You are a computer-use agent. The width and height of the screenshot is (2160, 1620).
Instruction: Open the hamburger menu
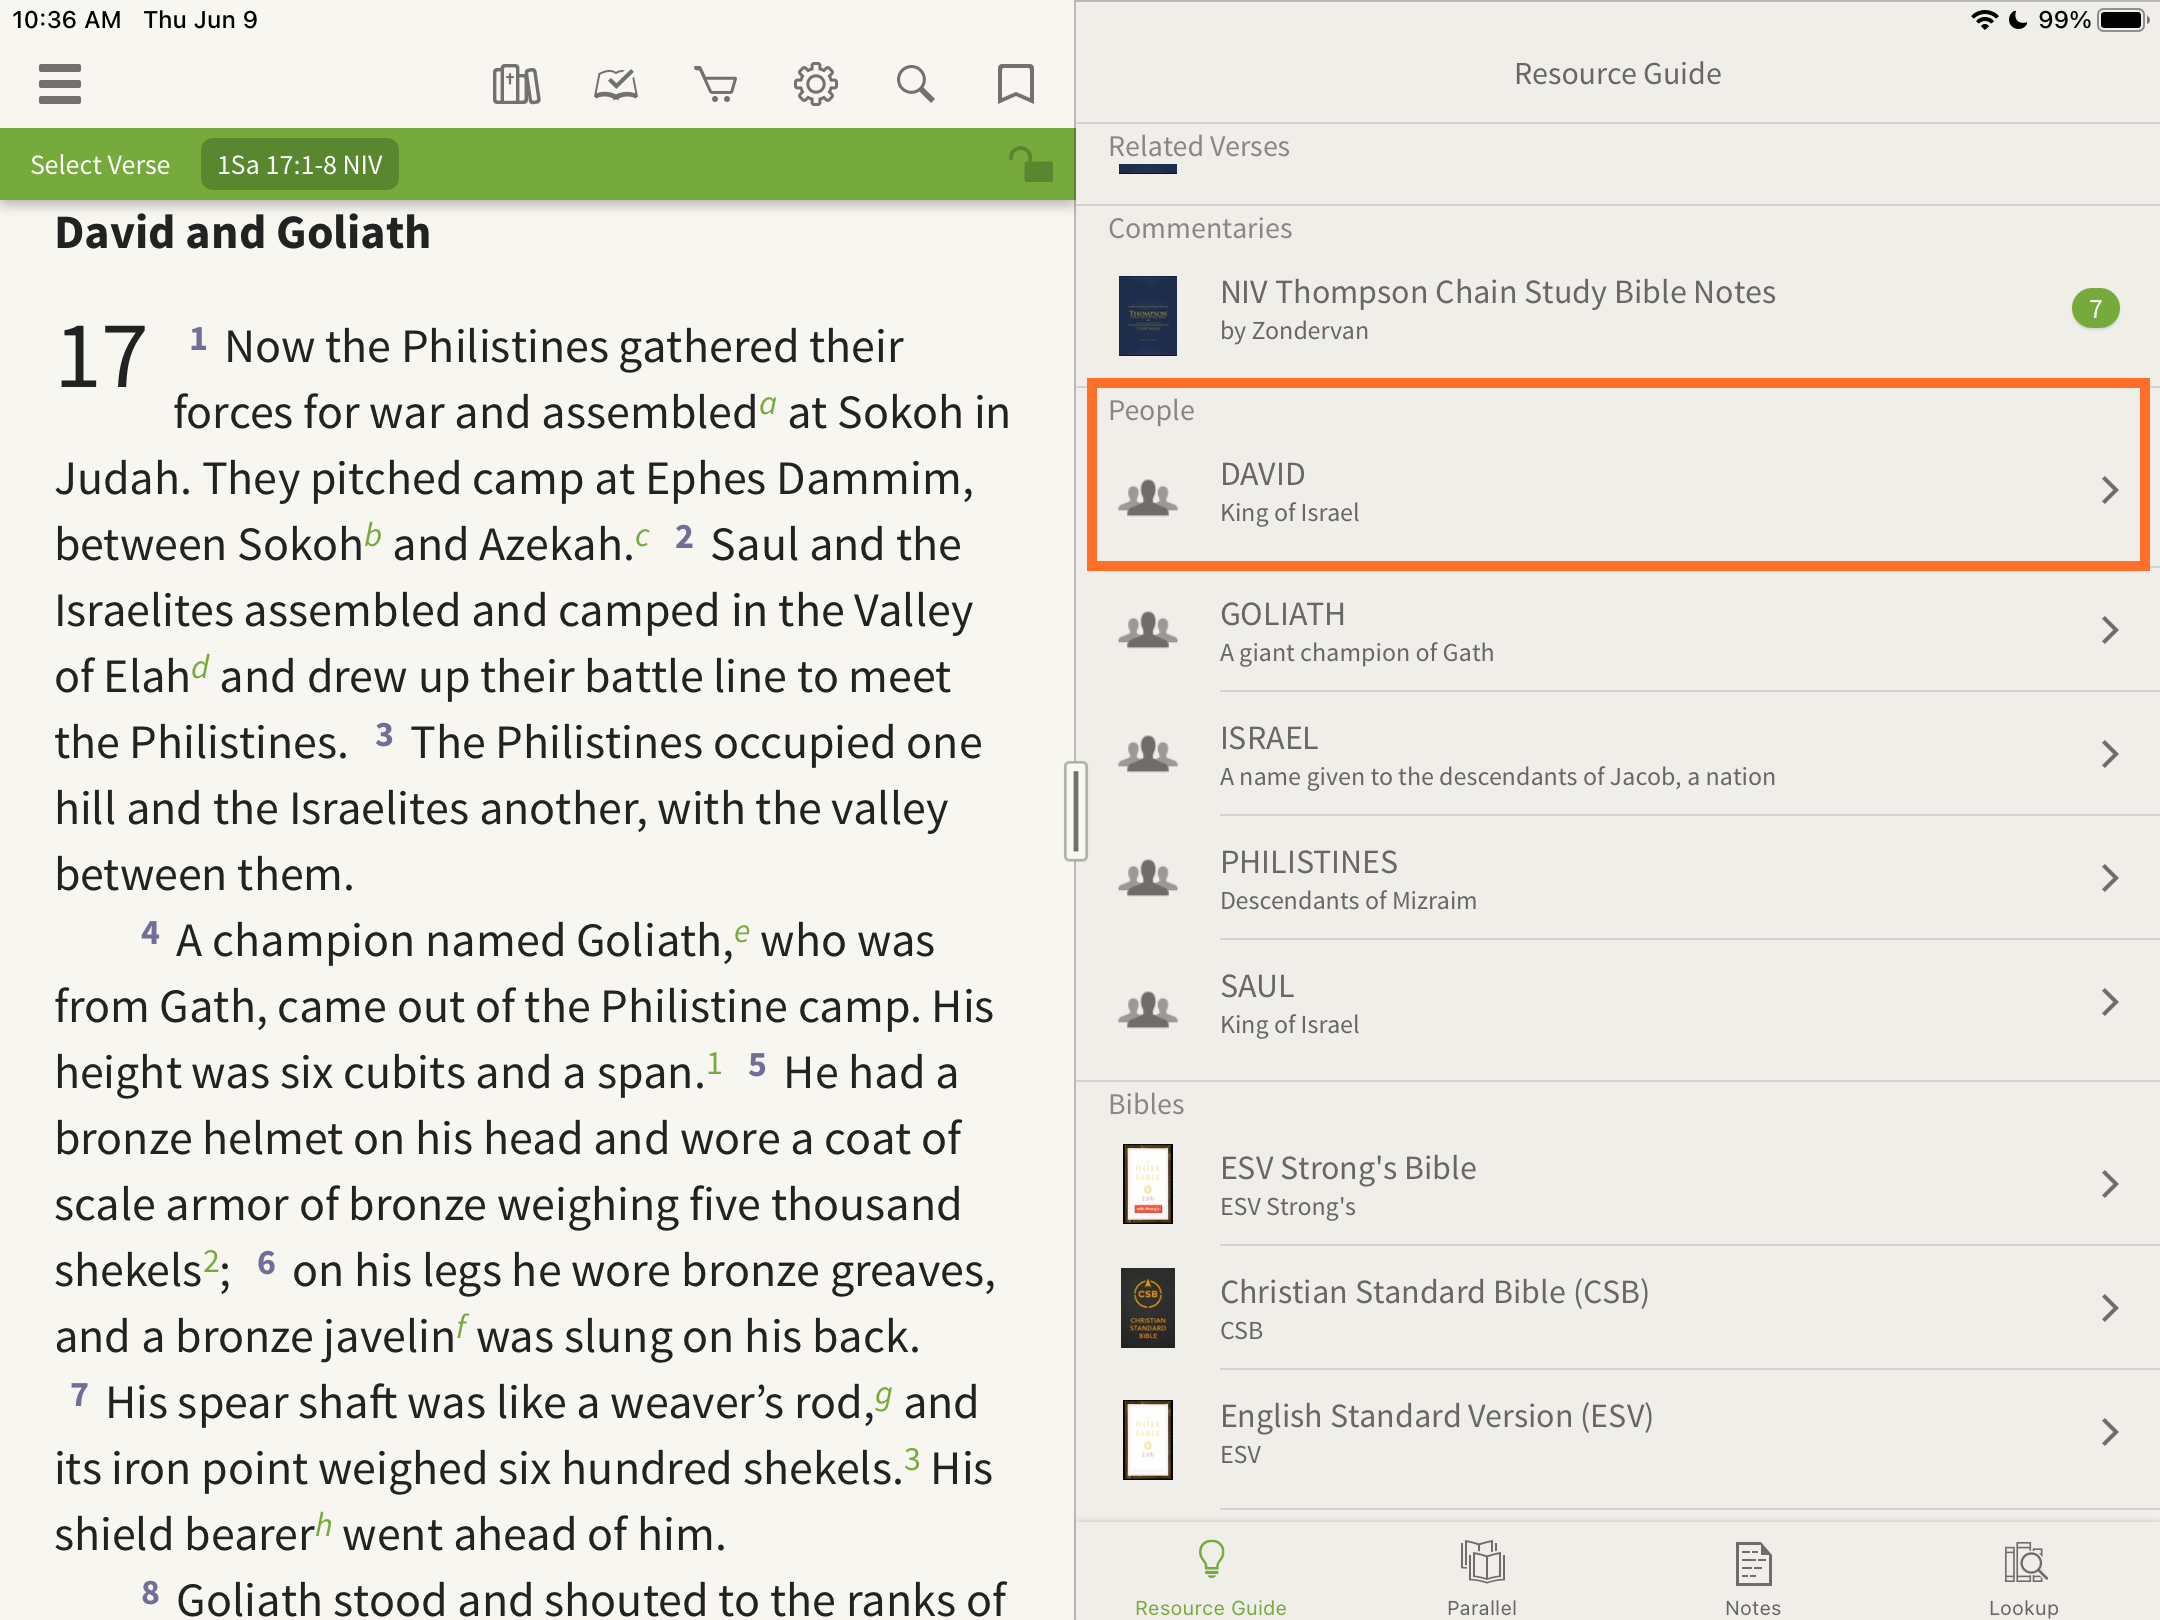click(x=60, y=84)
